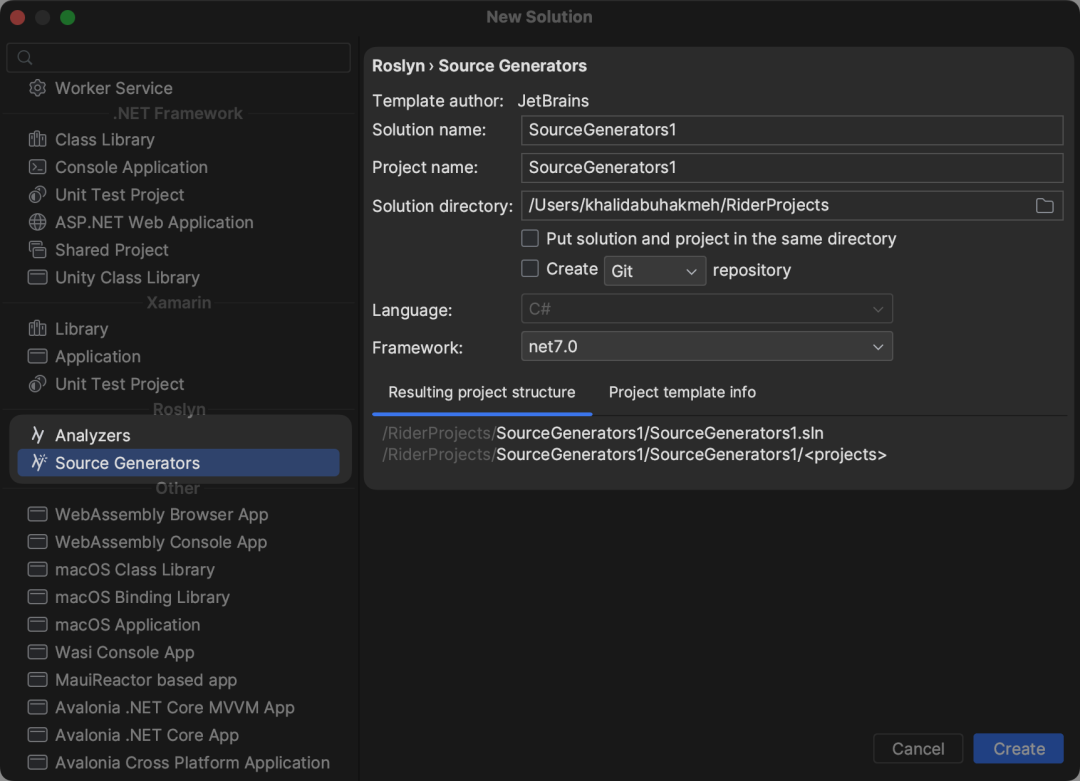Click the JetBrains template author text

pyautogui.click(x=553, y=101)
